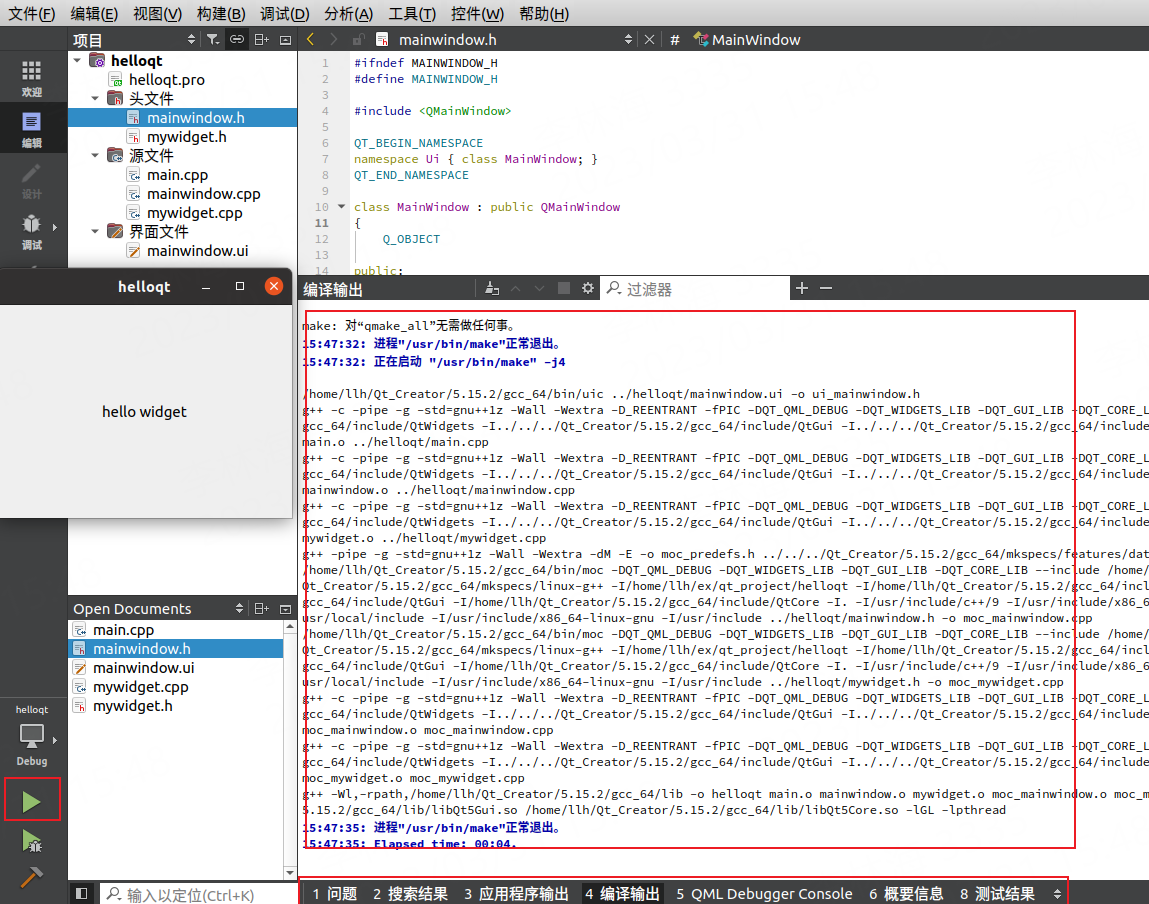Split the Open Documents panel

click(262, 609)
